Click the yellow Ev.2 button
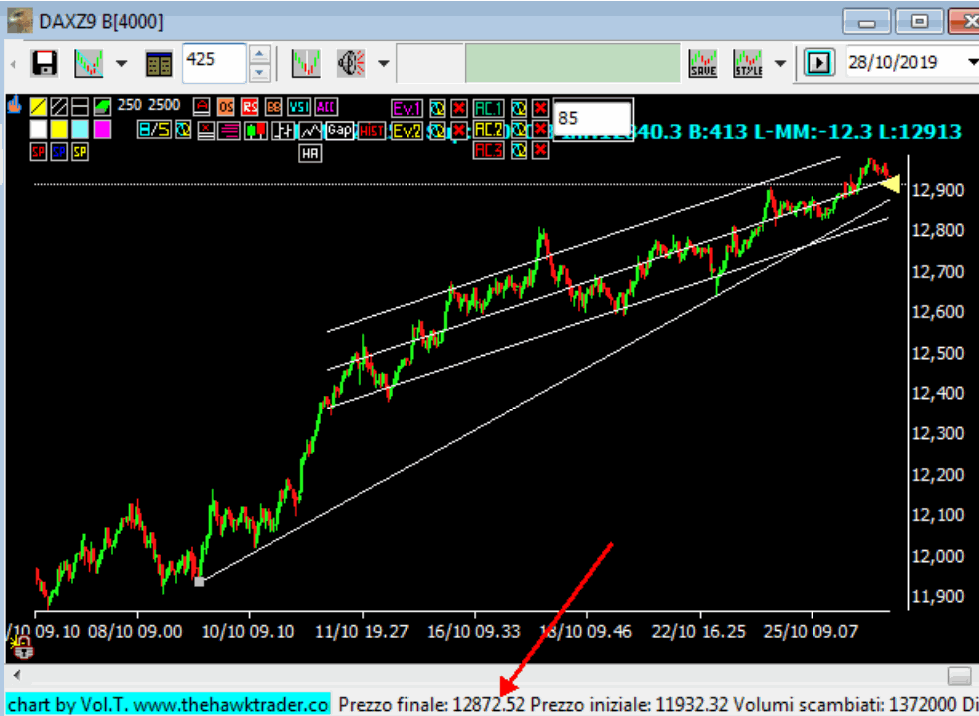The image size is (979, 716). 407,130
